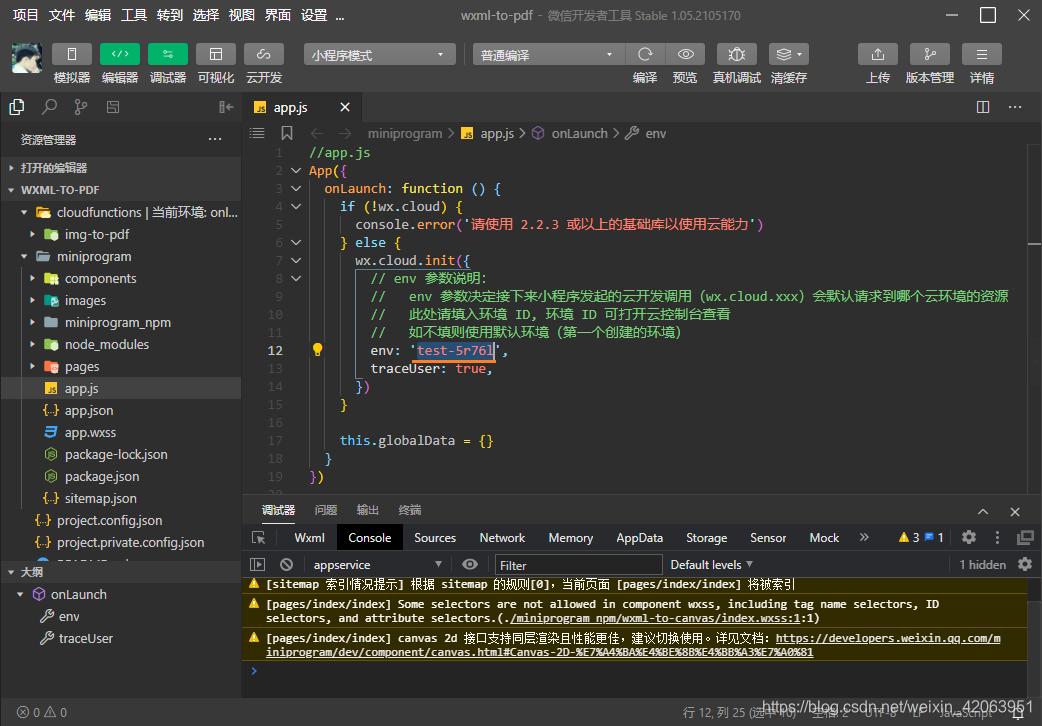Screen dimensions: 1042x726
Task: Open the 工具 menu
Action: pos(134,15)
